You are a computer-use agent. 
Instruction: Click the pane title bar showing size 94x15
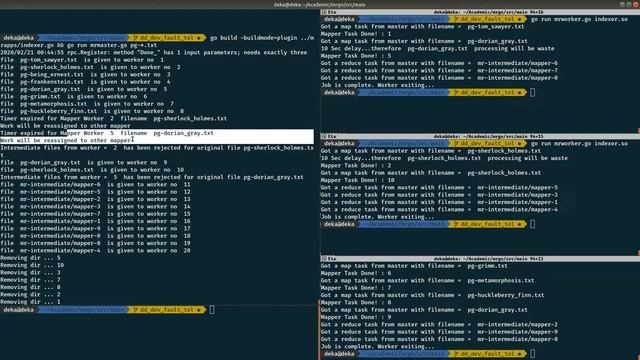[480, 136]
